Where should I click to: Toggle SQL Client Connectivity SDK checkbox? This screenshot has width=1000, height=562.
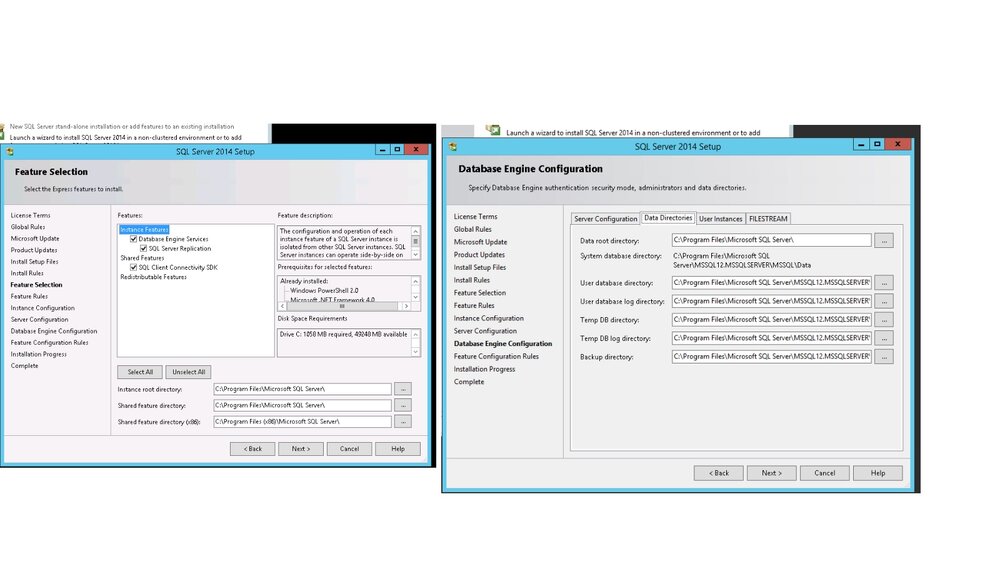pyautogui.click(x=133, y=267)
